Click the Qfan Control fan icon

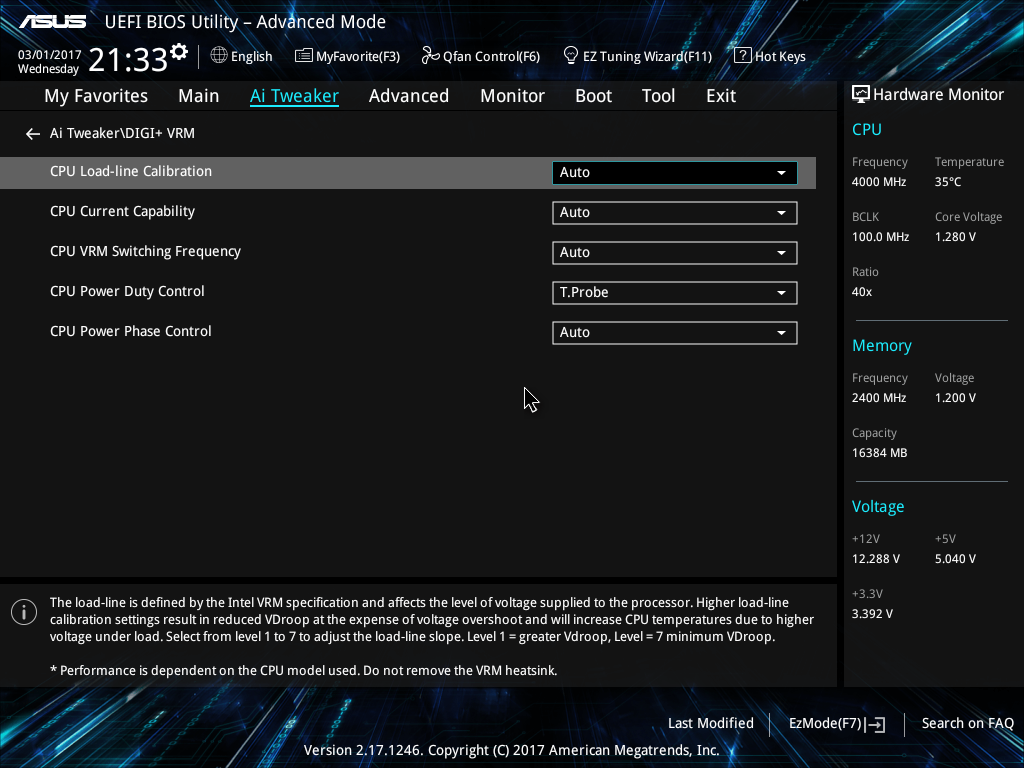pyautogui.click(x=430, y=56)
